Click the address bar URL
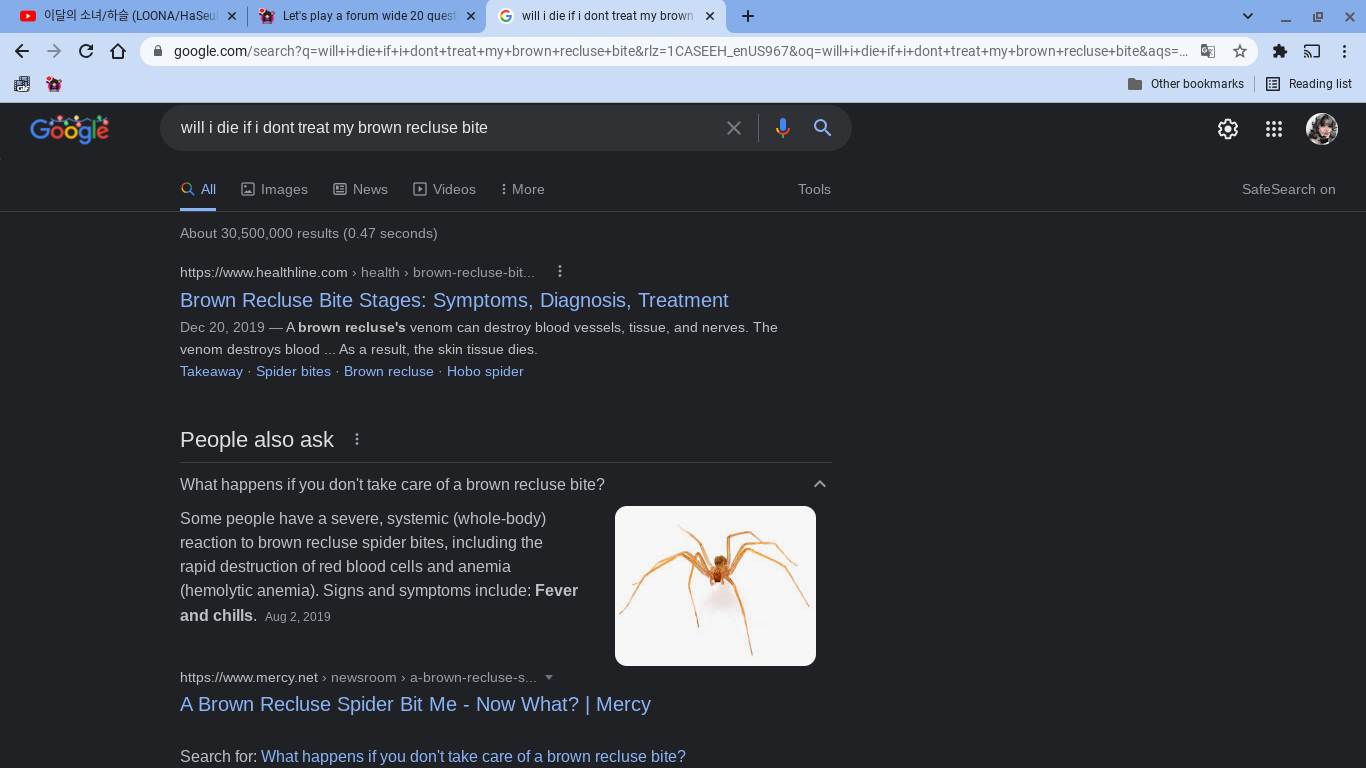The height and width of the screenshot is (768, 1366). pos(681,51)
